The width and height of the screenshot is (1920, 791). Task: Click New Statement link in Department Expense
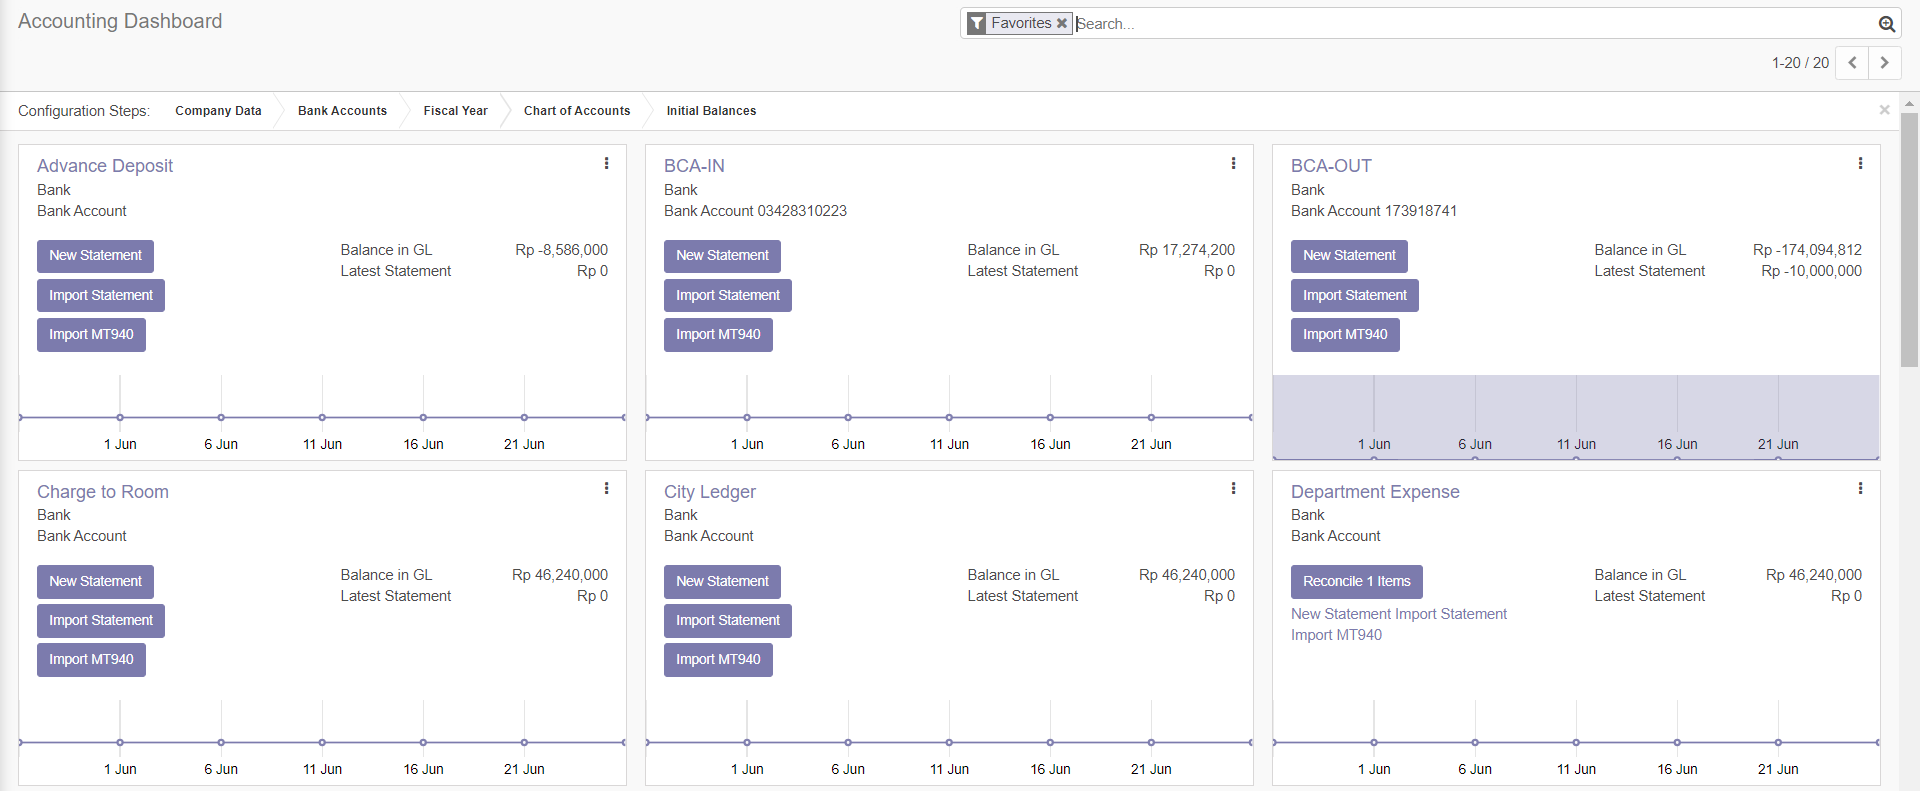[x=1341, y=614]
